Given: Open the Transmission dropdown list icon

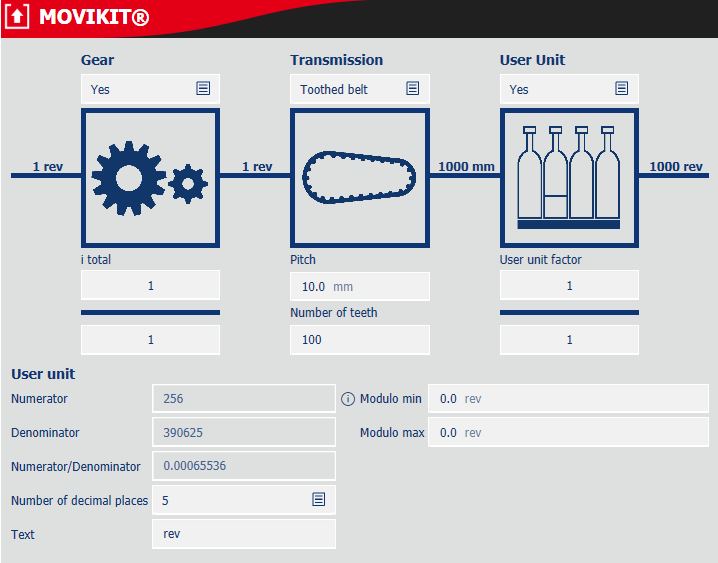Looking at the screenshot, I should point(412,88).
